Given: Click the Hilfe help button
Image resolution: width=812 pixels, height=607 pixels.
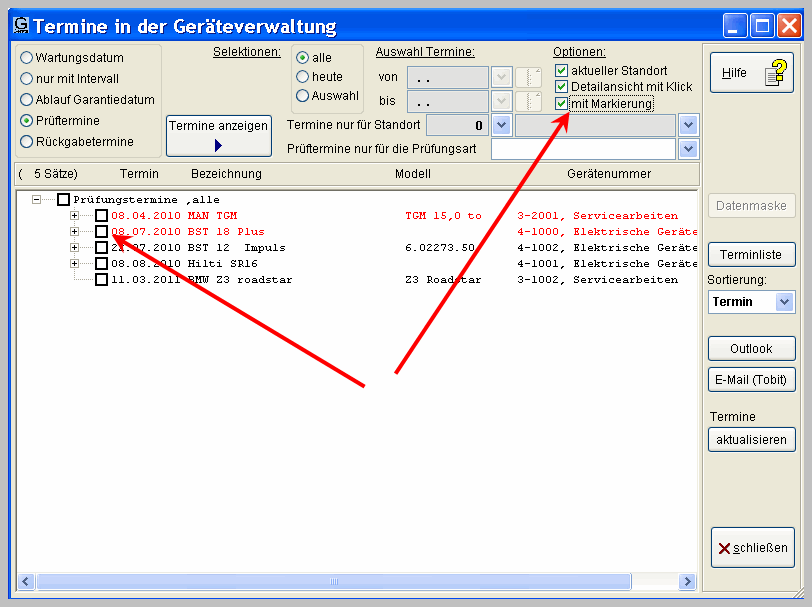Looking at the screenshot, I should 751,73.
